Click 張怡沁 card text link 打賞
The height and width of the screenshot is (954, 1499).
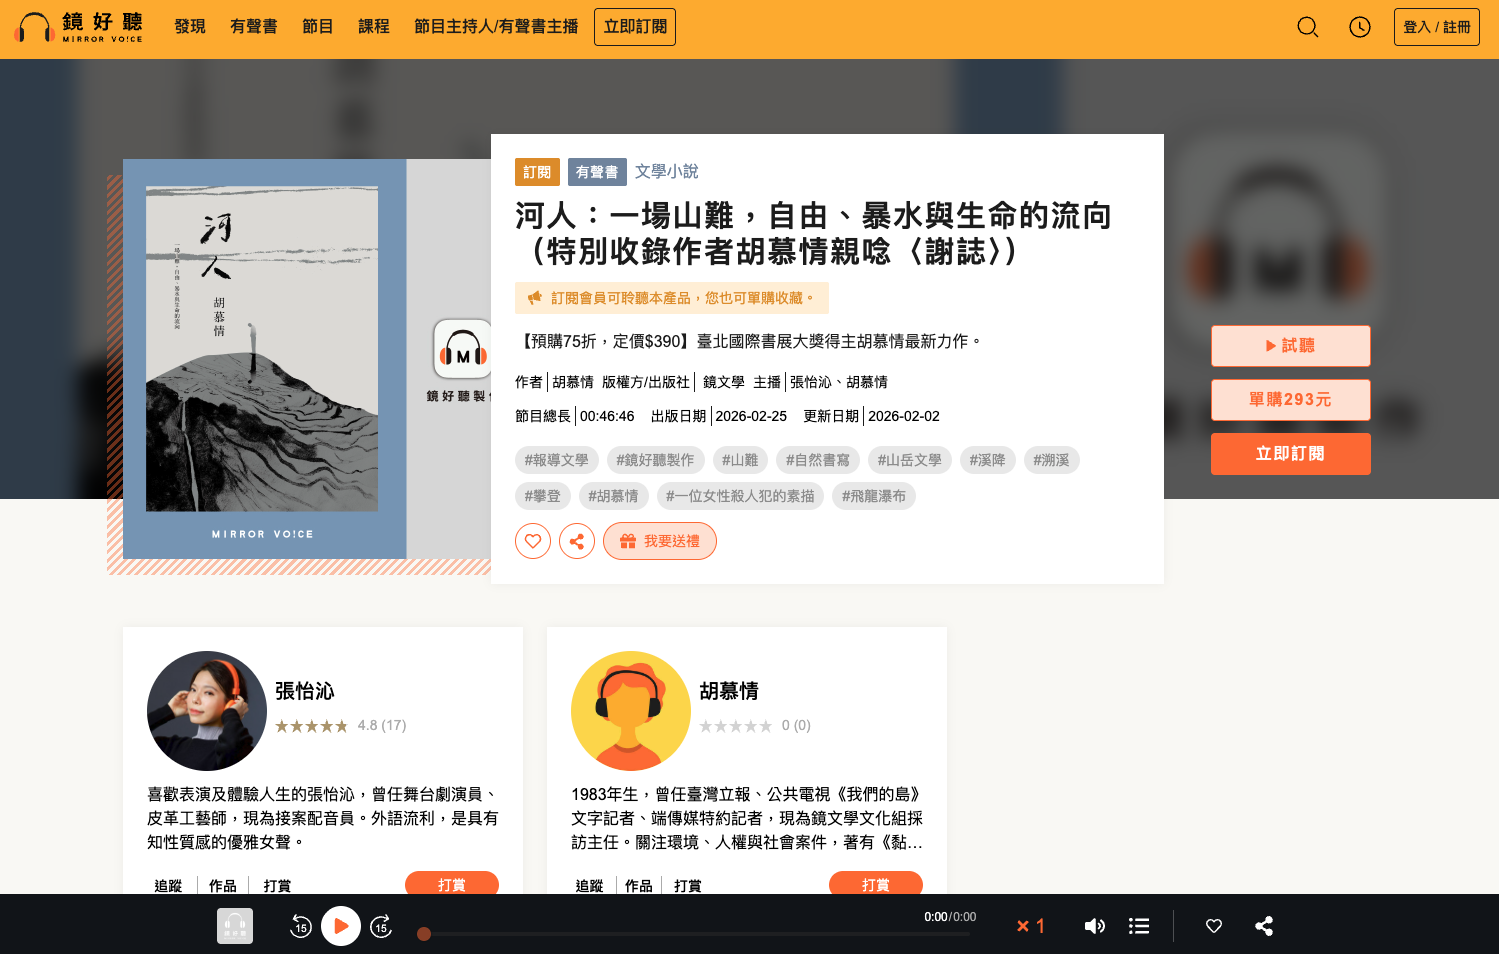point(278,886)
